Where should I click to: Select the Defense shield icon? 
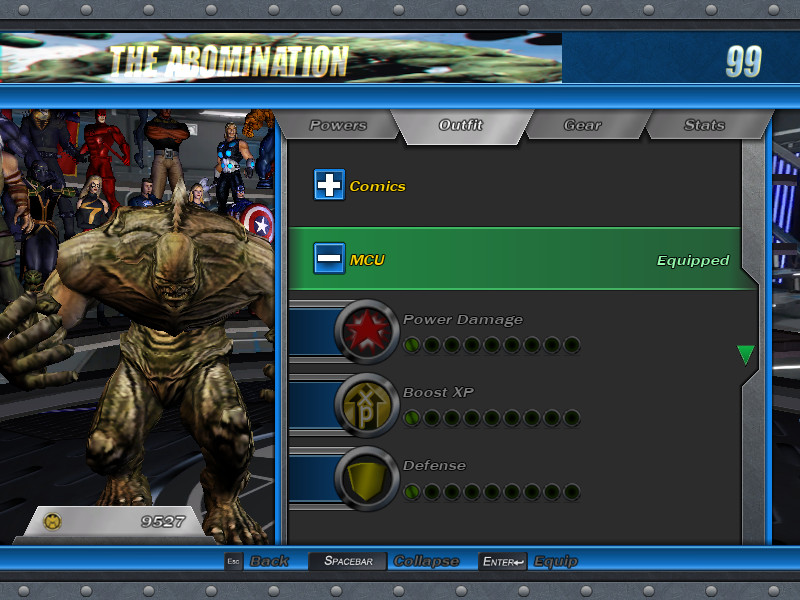[x=368, y=477]
